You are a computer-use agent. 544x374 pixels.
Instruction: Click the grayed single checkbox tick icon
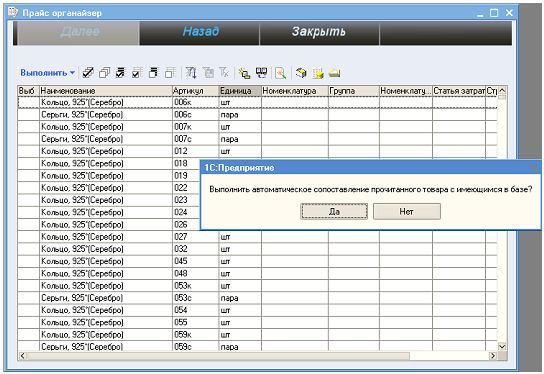click(137, 73)
